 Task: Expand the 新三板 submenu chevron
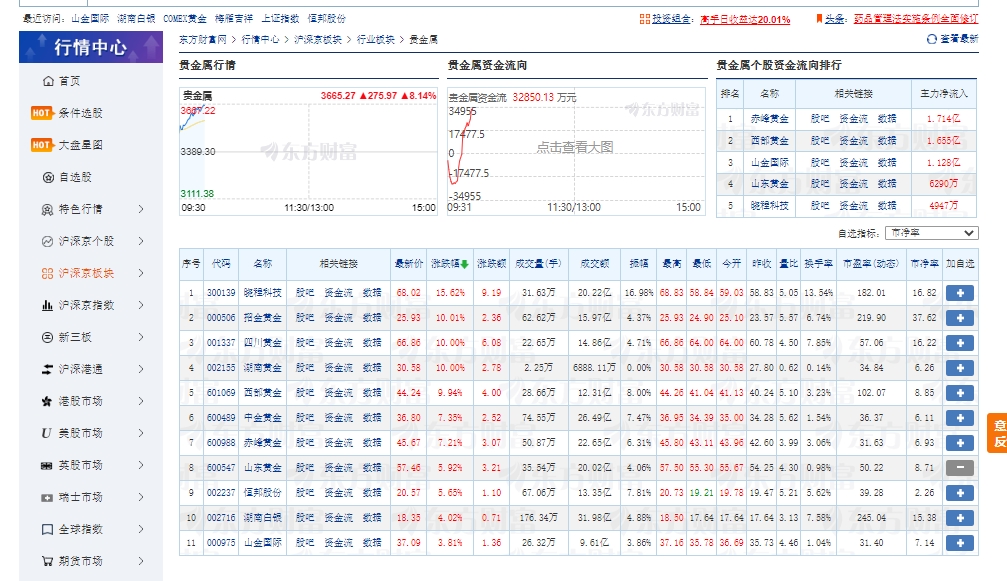(x=141, y=338)
